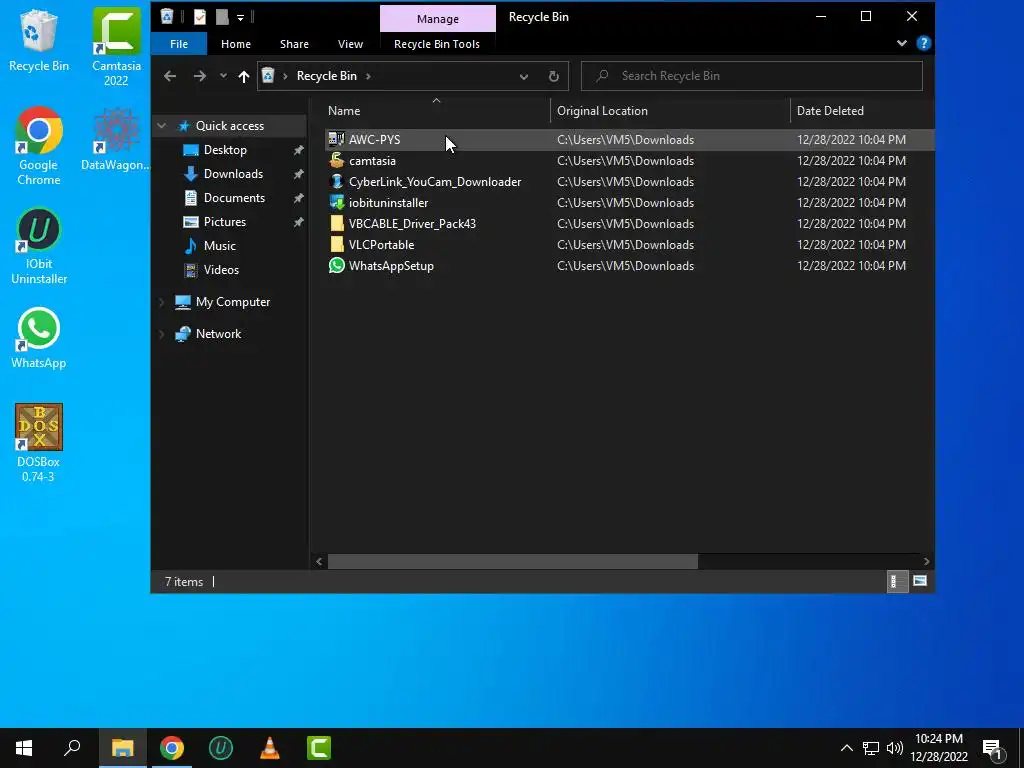
Task: Open the Help question mark icon
Action: click(x=923, y=43)
